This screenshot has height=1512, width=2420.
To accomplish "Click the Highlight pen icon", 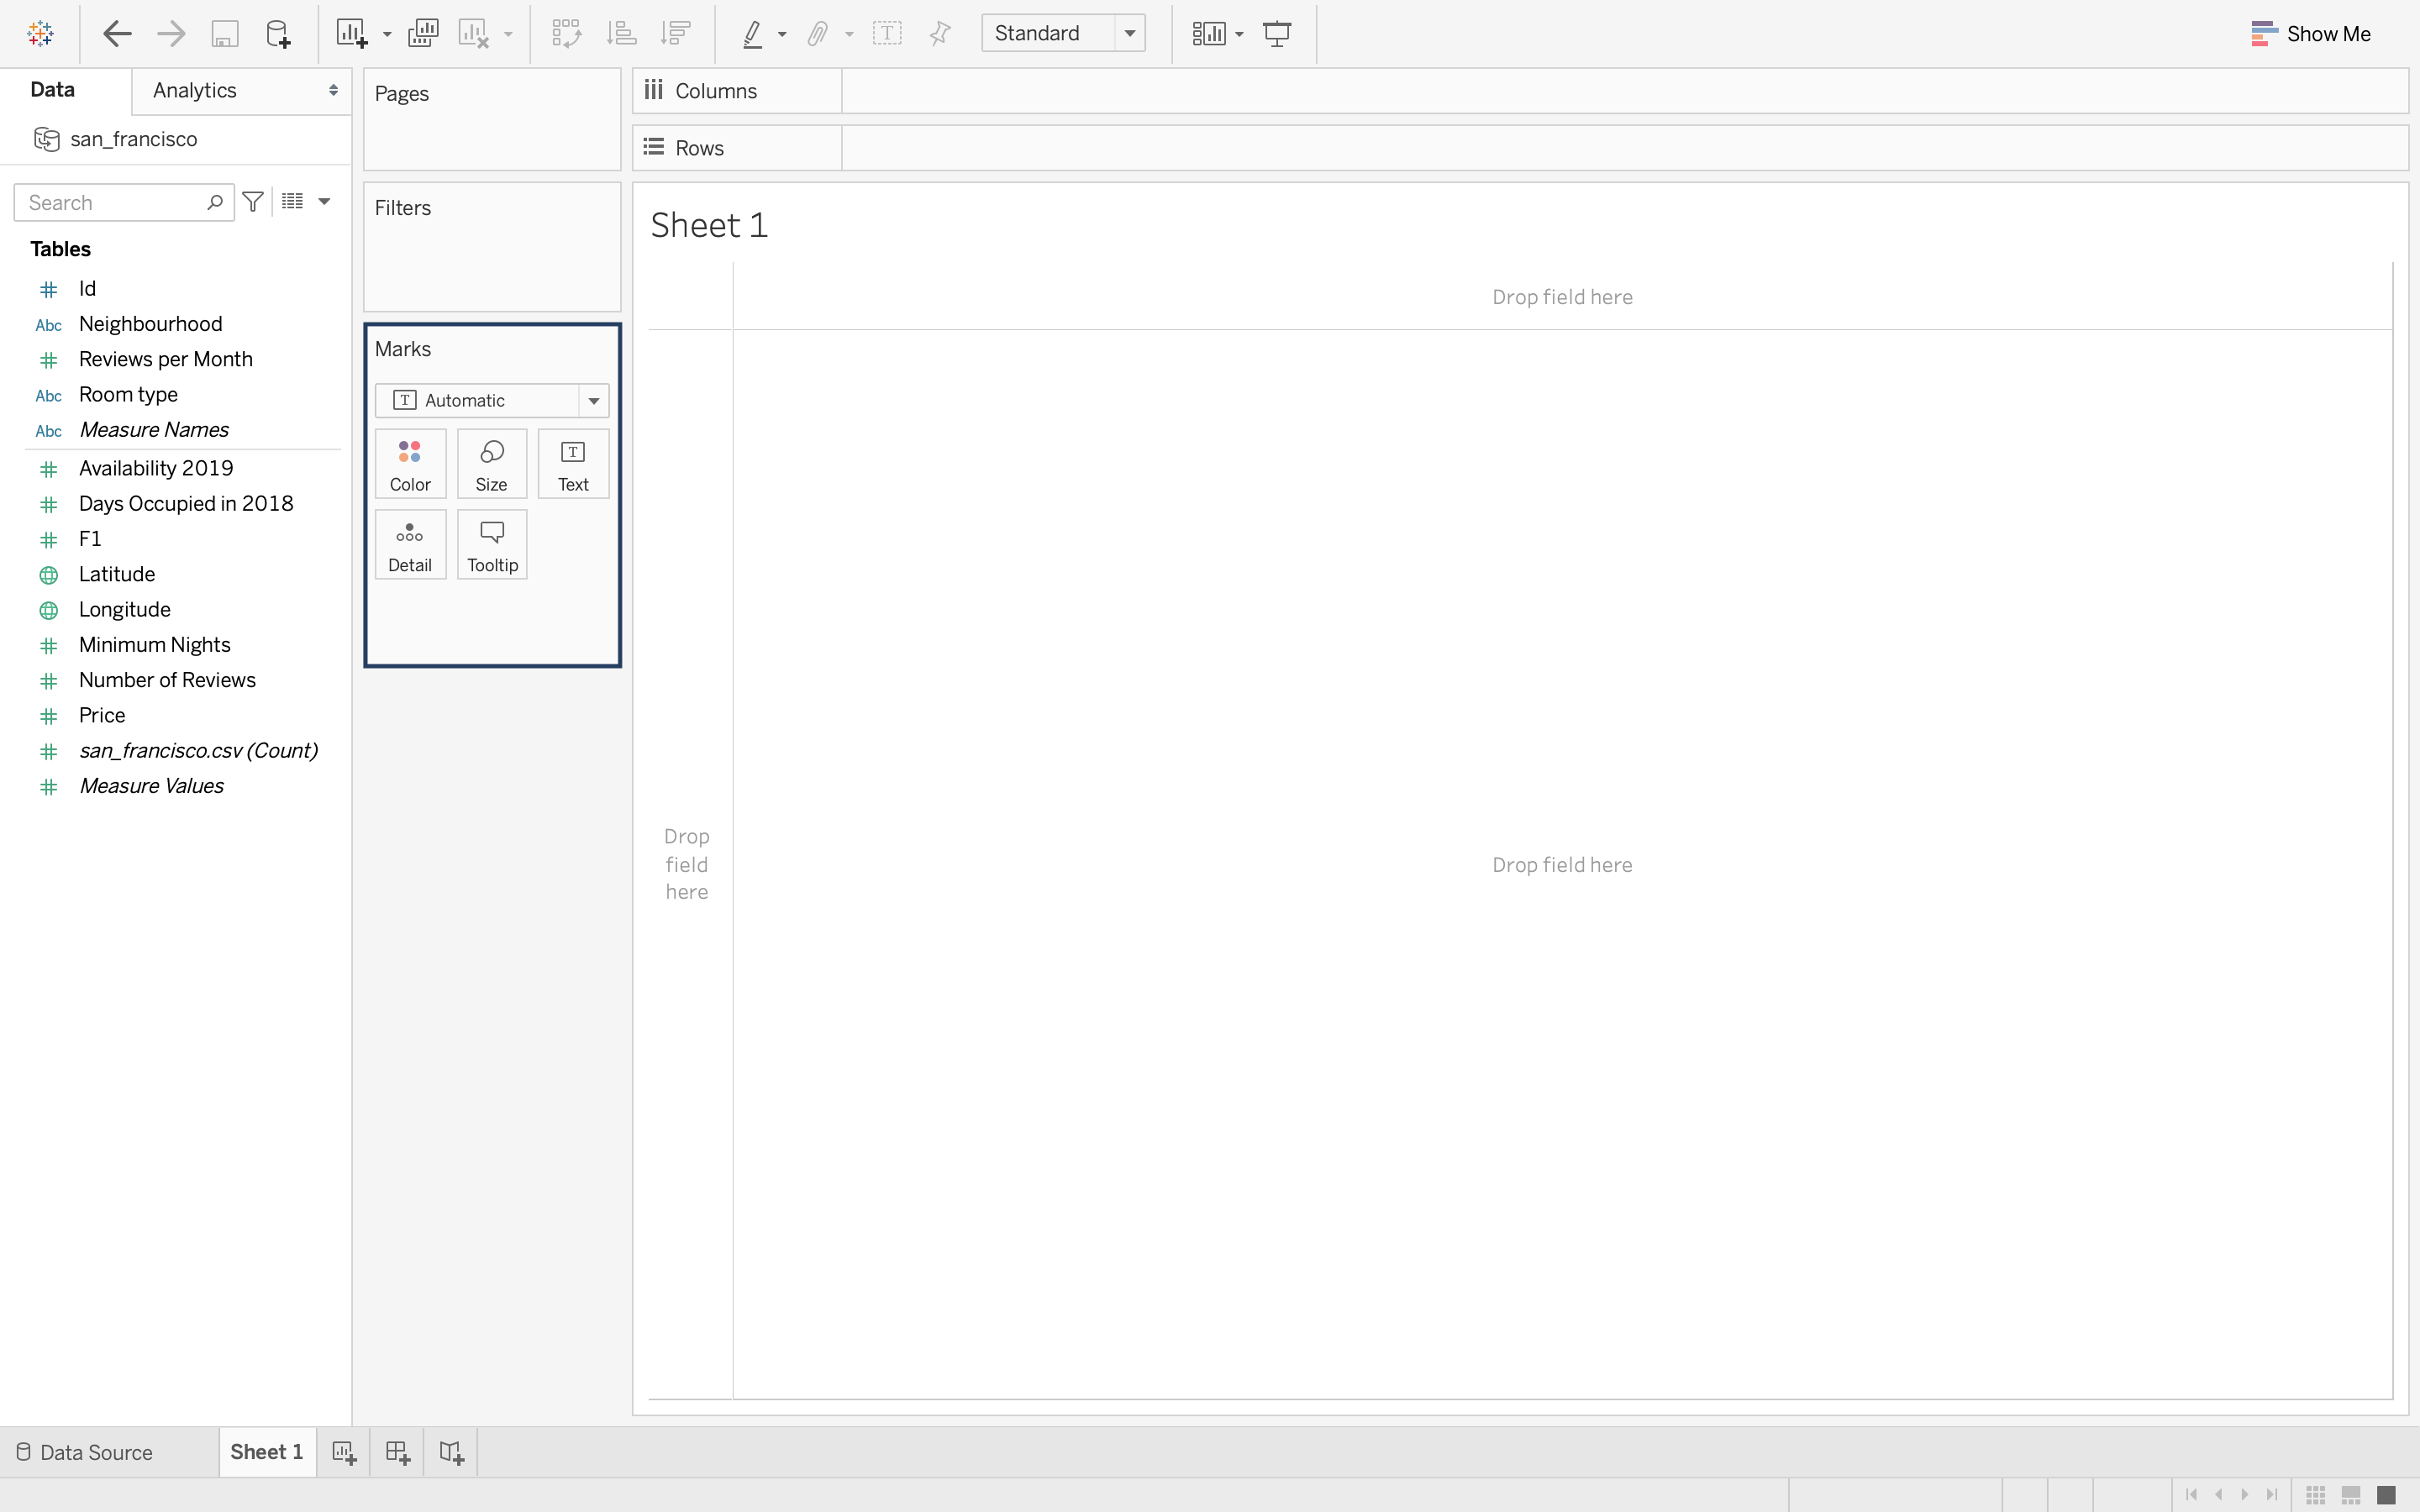I will 753,34.
